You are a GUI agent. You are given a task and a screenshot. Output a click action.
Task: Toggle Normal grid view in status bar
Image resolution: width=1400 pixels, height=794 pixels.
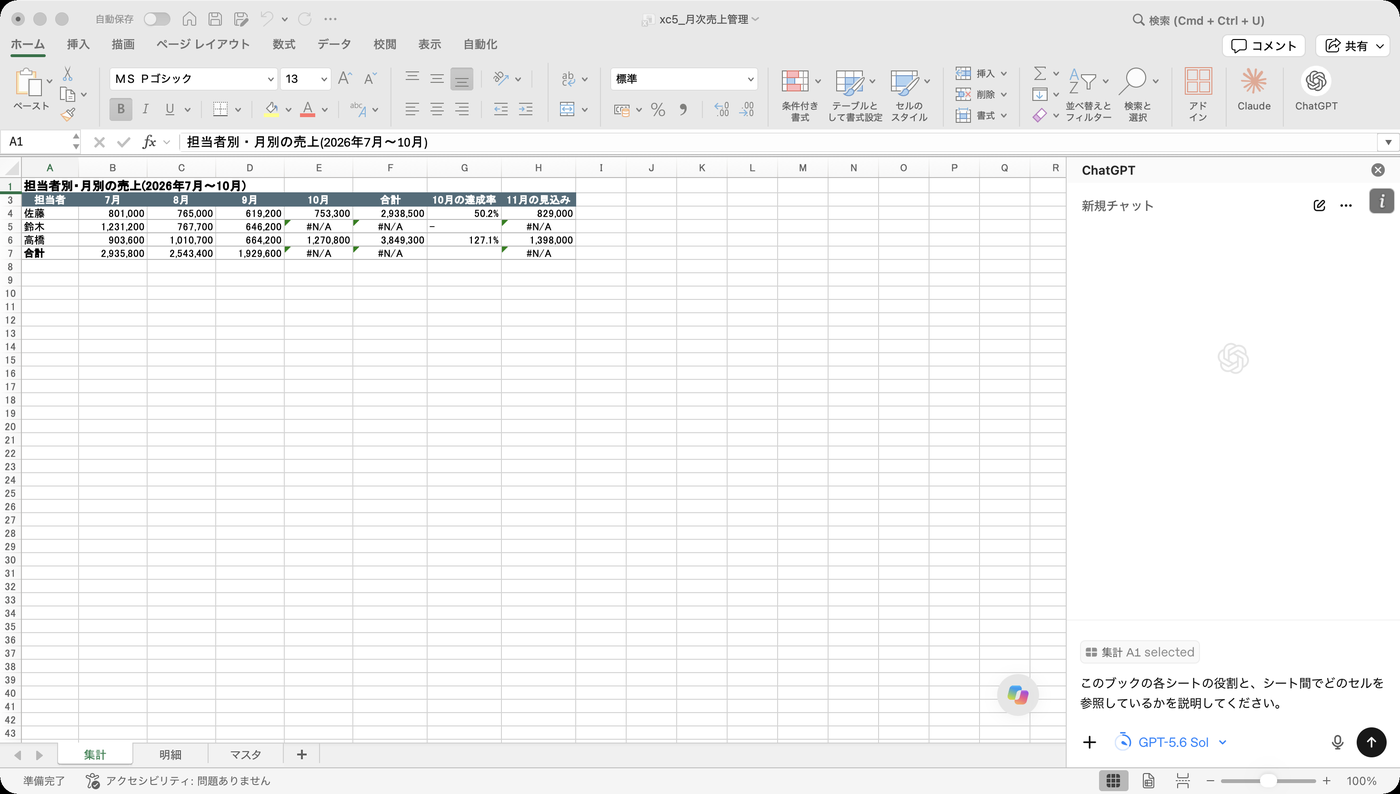[1113, 781]
